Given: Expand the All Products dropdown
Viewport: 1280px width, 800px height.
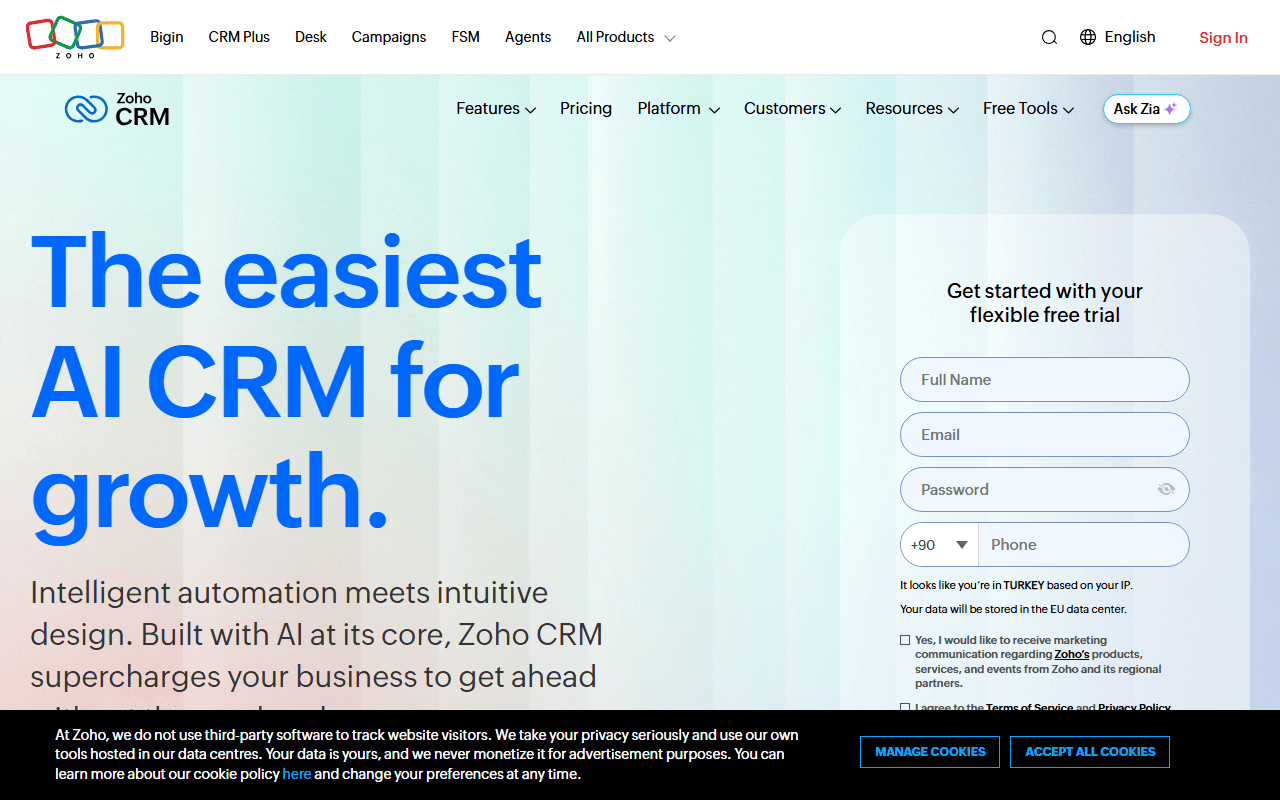Looking at the screenshot, I should (x=626, y=37).
